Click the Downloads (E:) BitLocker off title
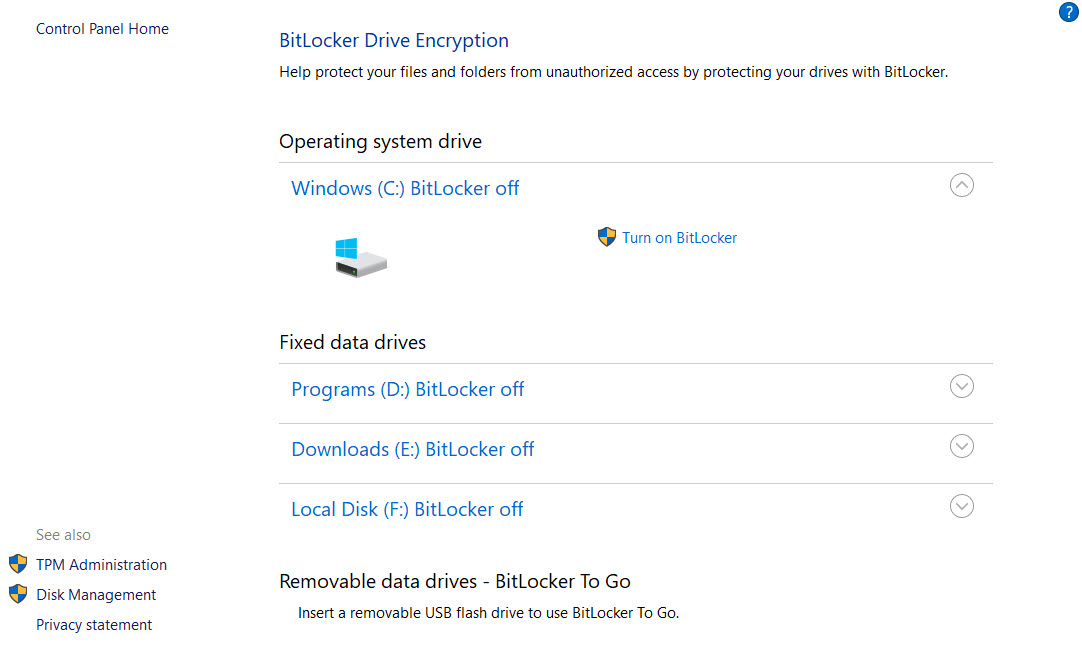Screen dimensions: 1082x659 pyautogui.click(x=412, y=449)
